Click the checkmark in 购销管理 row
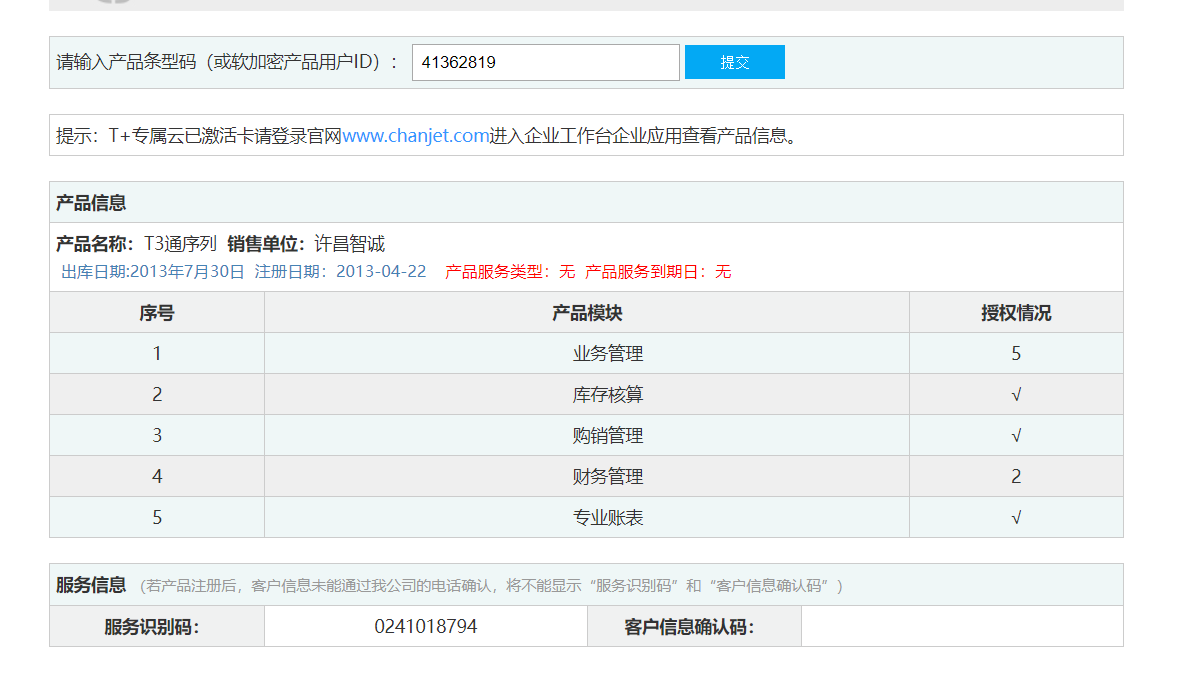The width and height of the screenshot is (1197, 676). (x=1016, y=436)
